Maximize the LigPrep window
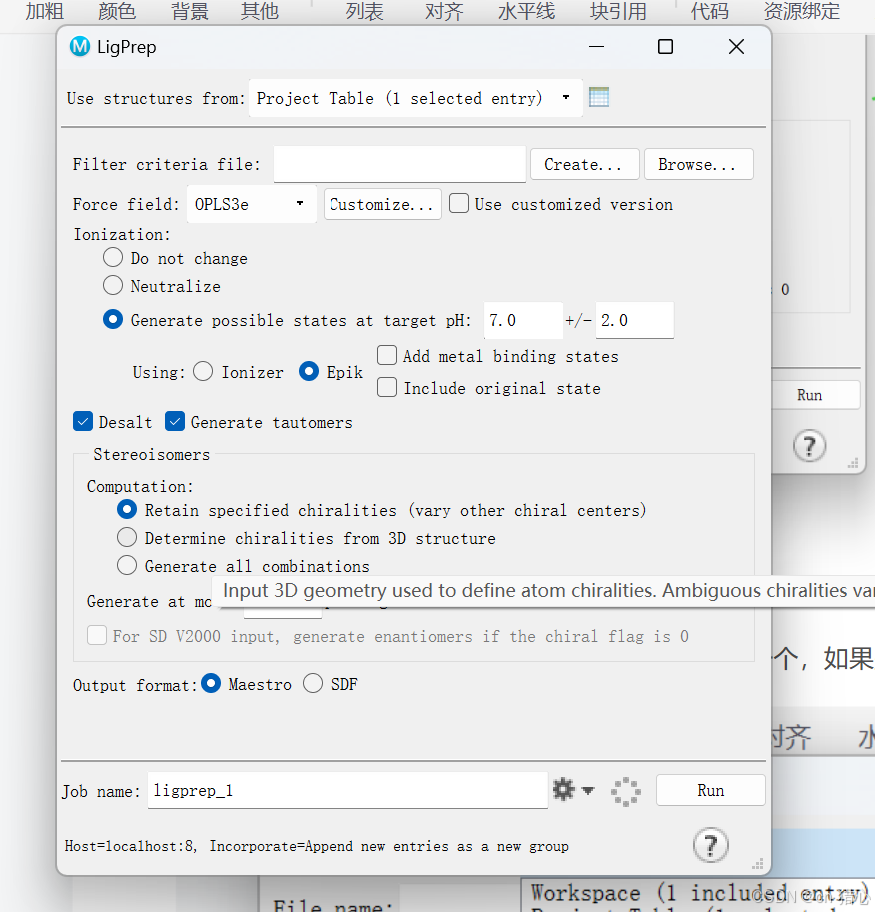 pyautogui.click(x=666, y=47)
